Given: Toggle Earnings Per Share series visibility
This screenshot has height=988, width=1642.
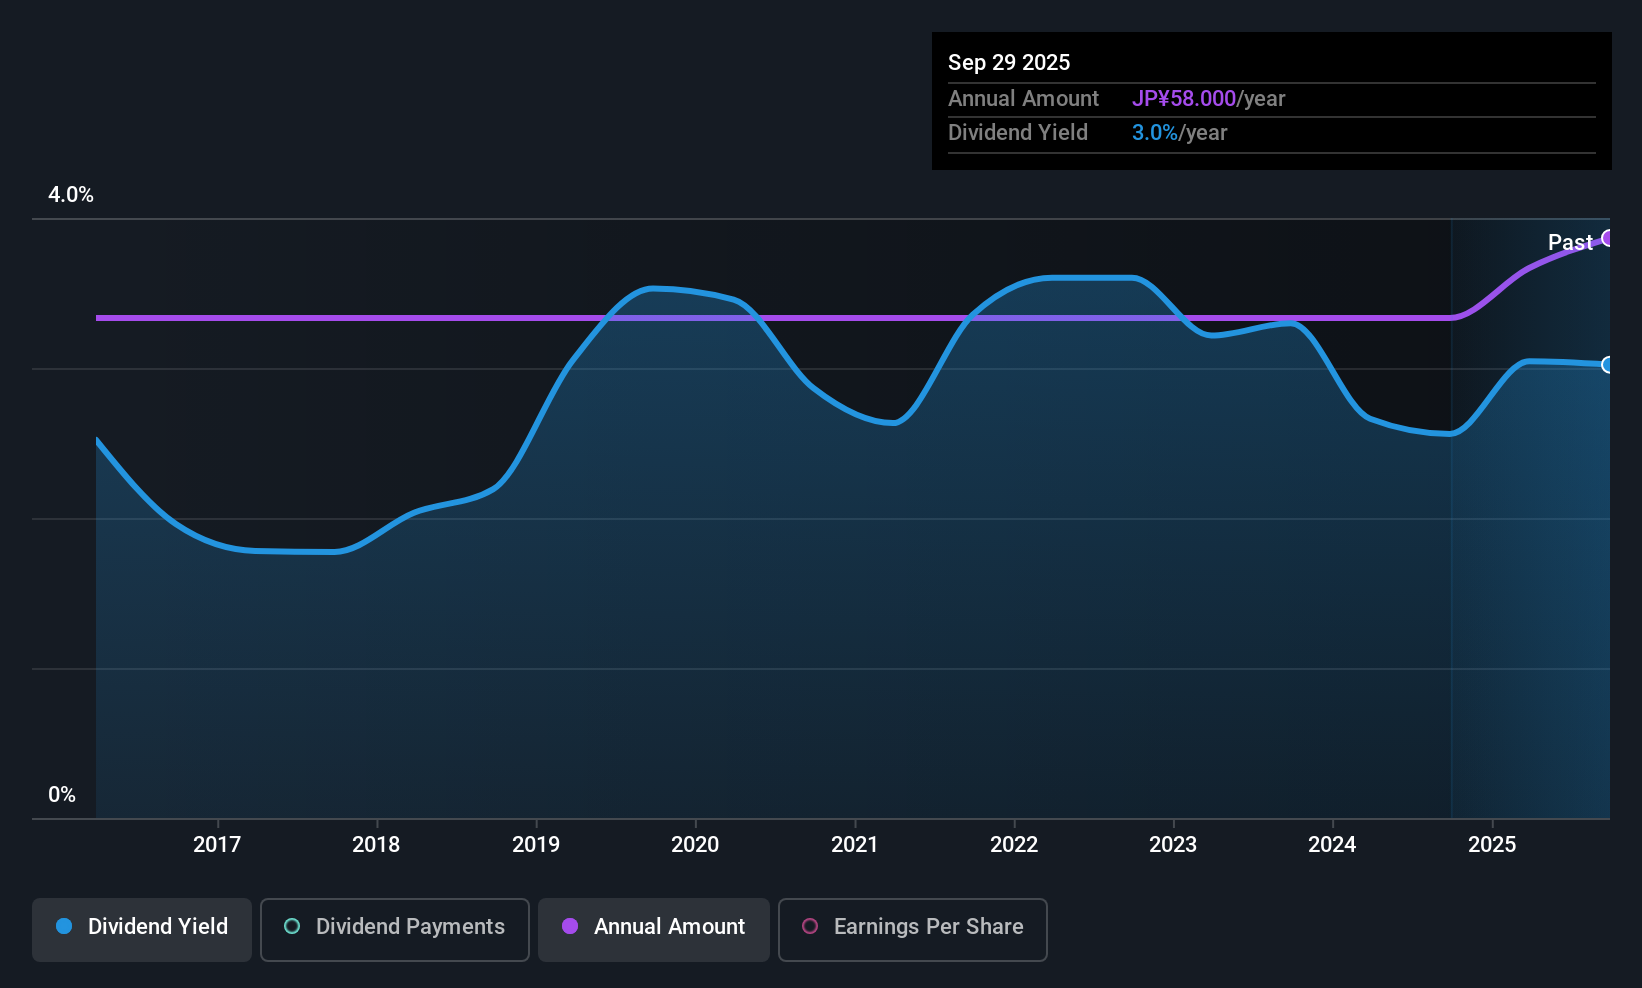Looking at the screenshot, I should 912,929.
